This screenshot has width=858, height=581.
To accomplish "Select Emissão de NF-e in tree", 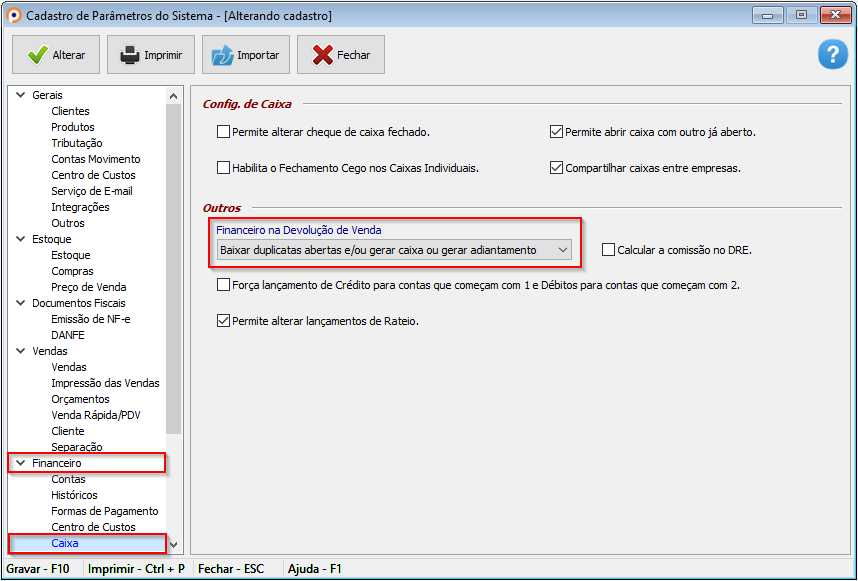I will (x=90, y=319).
